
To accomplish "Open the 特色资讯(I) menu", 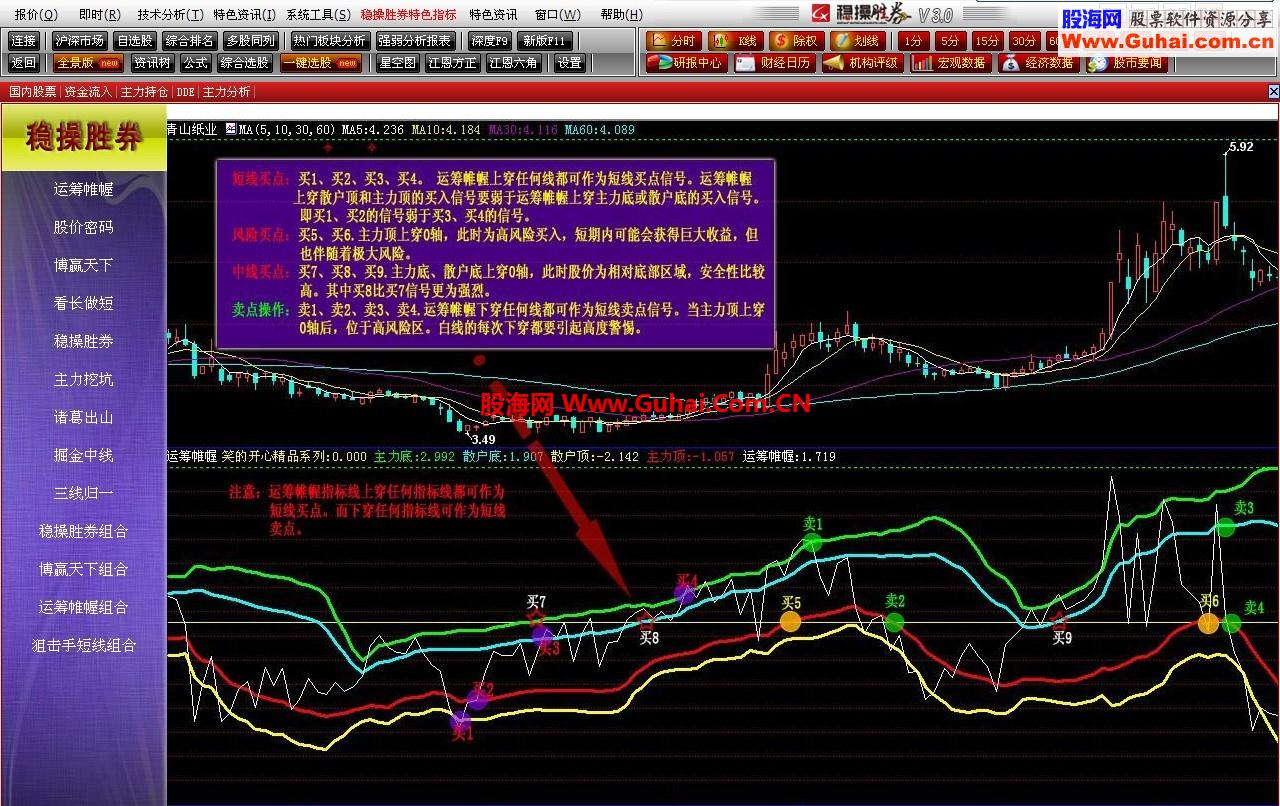I will point(245,15).
